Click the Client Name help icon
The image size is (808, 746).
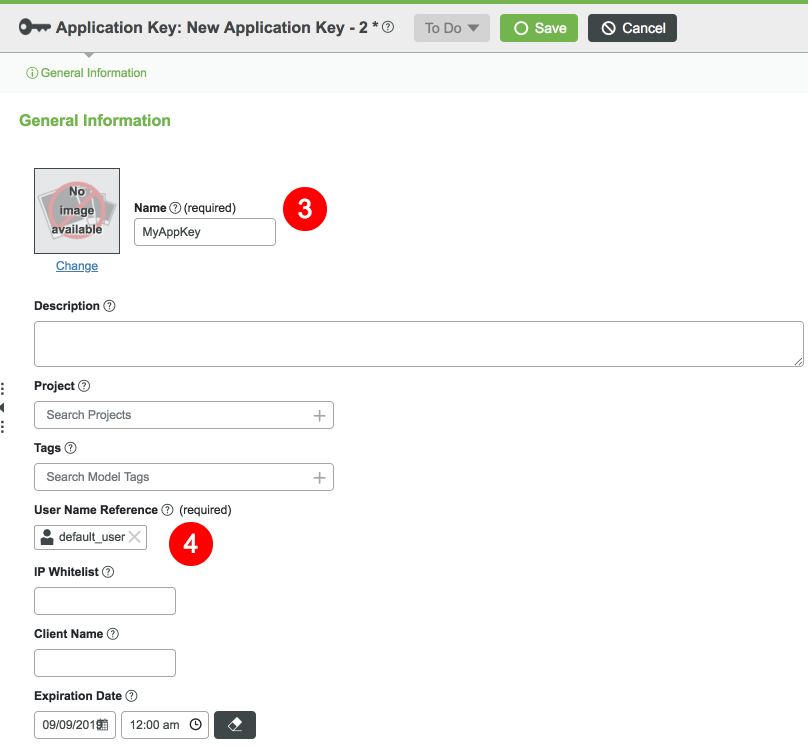tap(113, 634)
